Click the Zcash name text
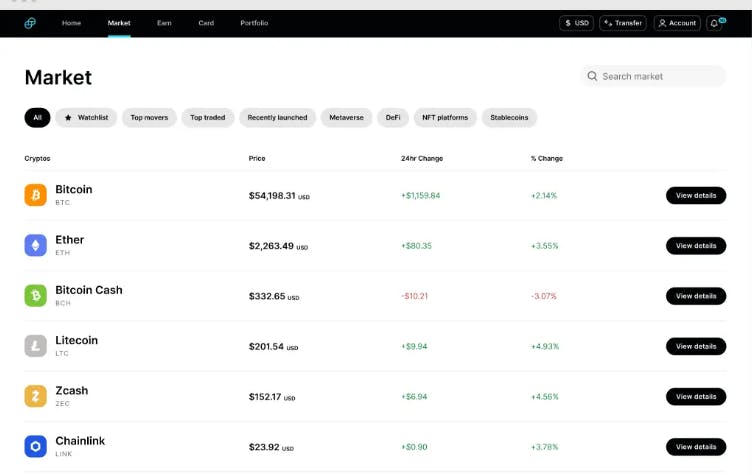The width and height of the screenshot is (752, 475). [72, 391]
